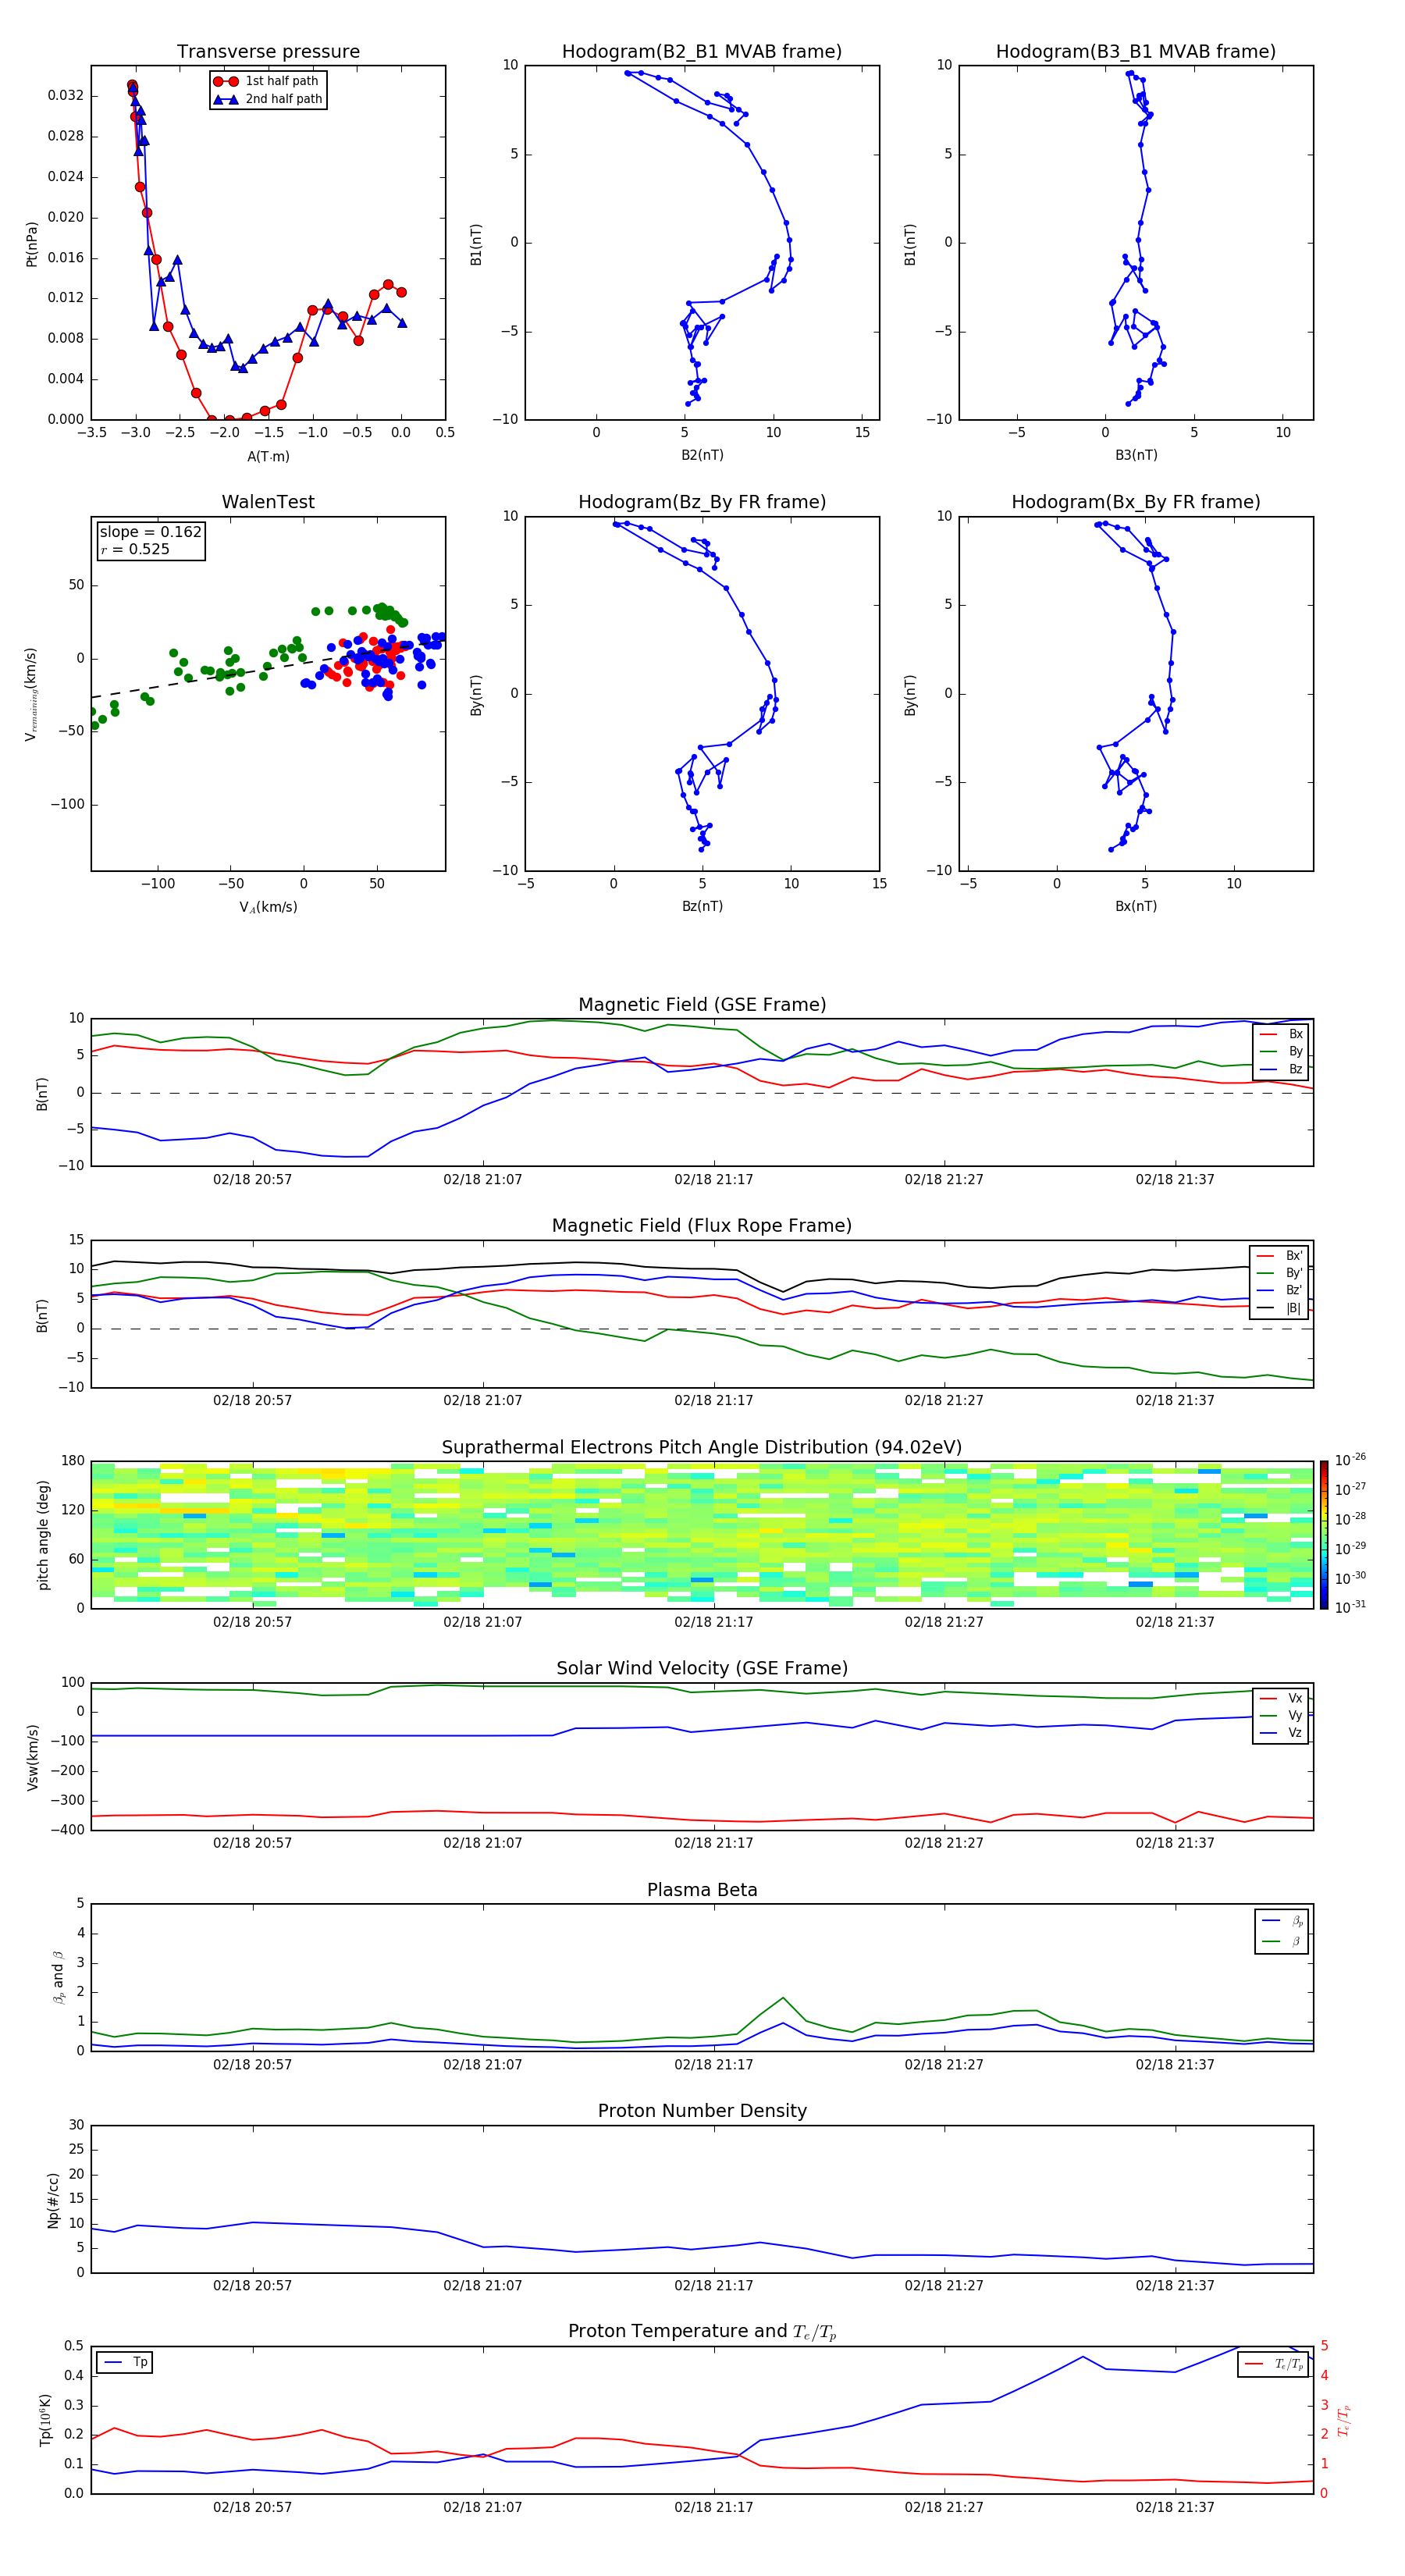The height and width of the screenshot is (2576, 1405).
Task: Click the Bx' legend entry in Flux Rope plot
Action: 1279,1256
